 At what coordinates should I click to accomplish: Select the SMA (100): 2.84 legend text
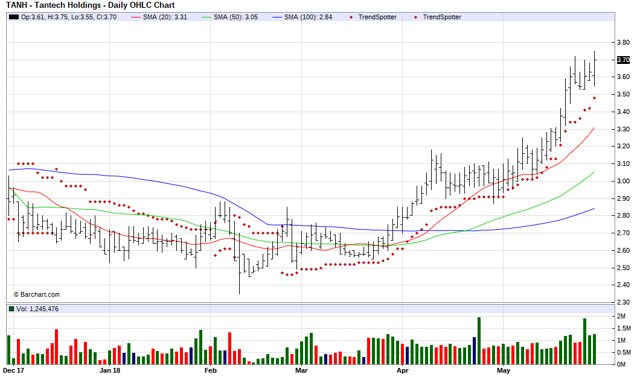(x=308, y=17)
